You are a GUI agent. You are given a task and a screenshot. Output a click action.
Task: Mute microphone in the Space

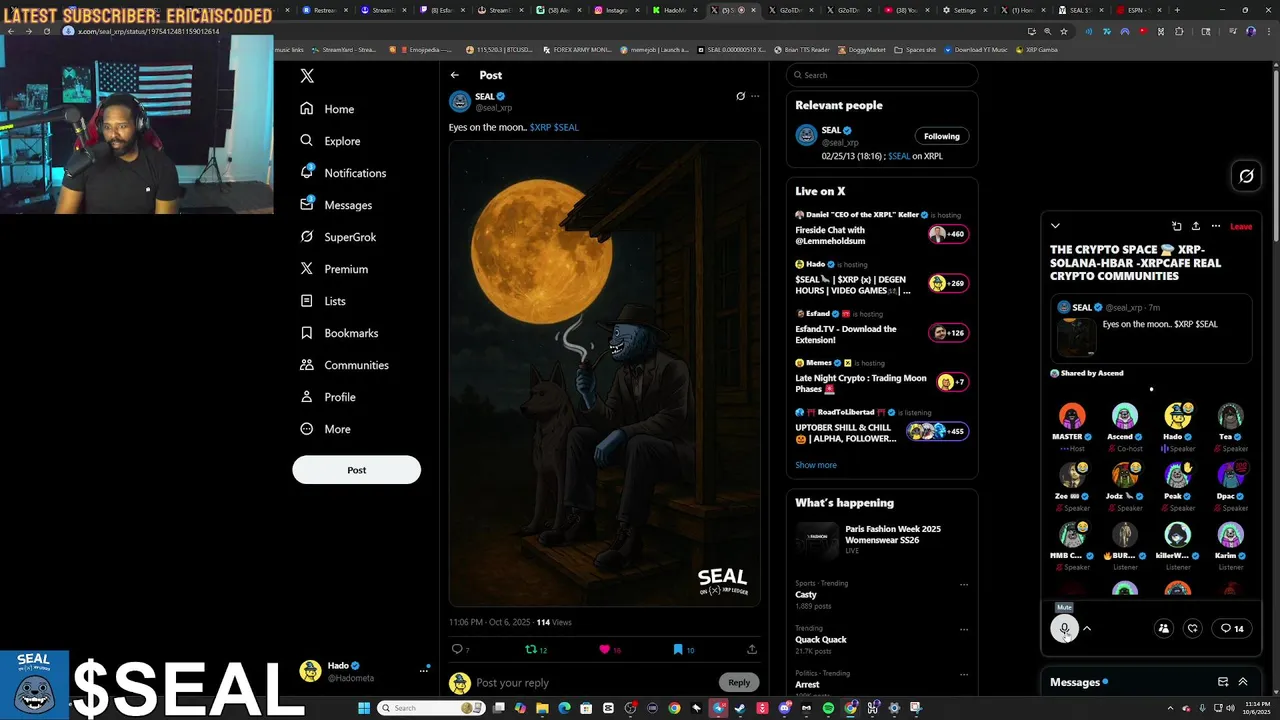click(x=1065, y=628)
